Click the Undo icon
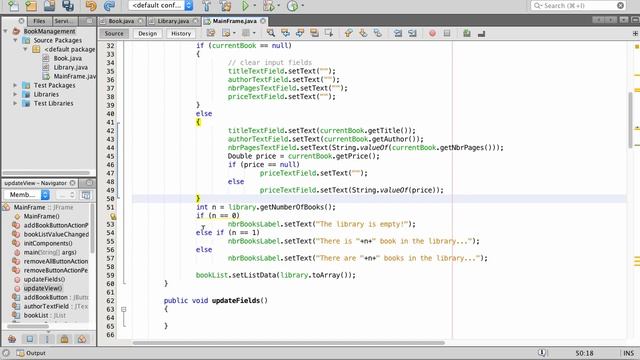 (91, 5)
